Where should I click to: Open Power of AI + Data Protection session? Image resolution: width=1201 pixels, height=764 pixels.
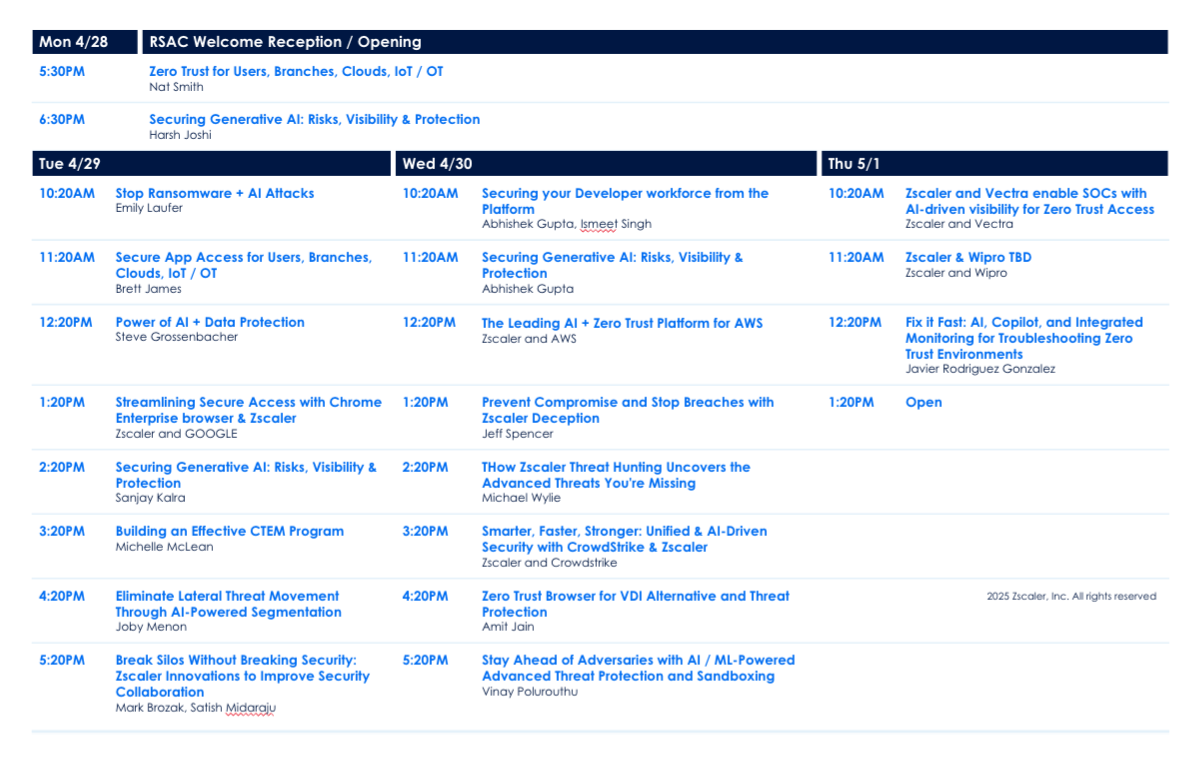[x=210, y=322]
